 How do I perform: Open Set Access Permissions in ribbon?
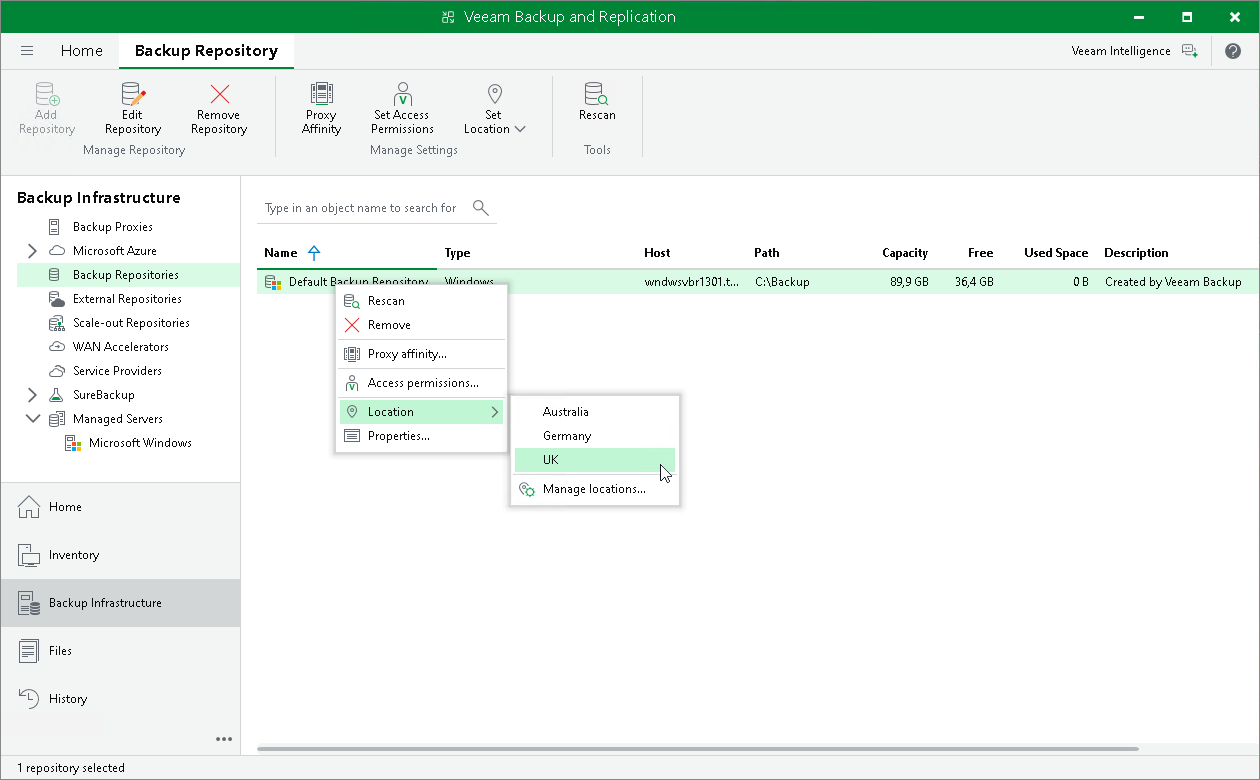point(403,108)
